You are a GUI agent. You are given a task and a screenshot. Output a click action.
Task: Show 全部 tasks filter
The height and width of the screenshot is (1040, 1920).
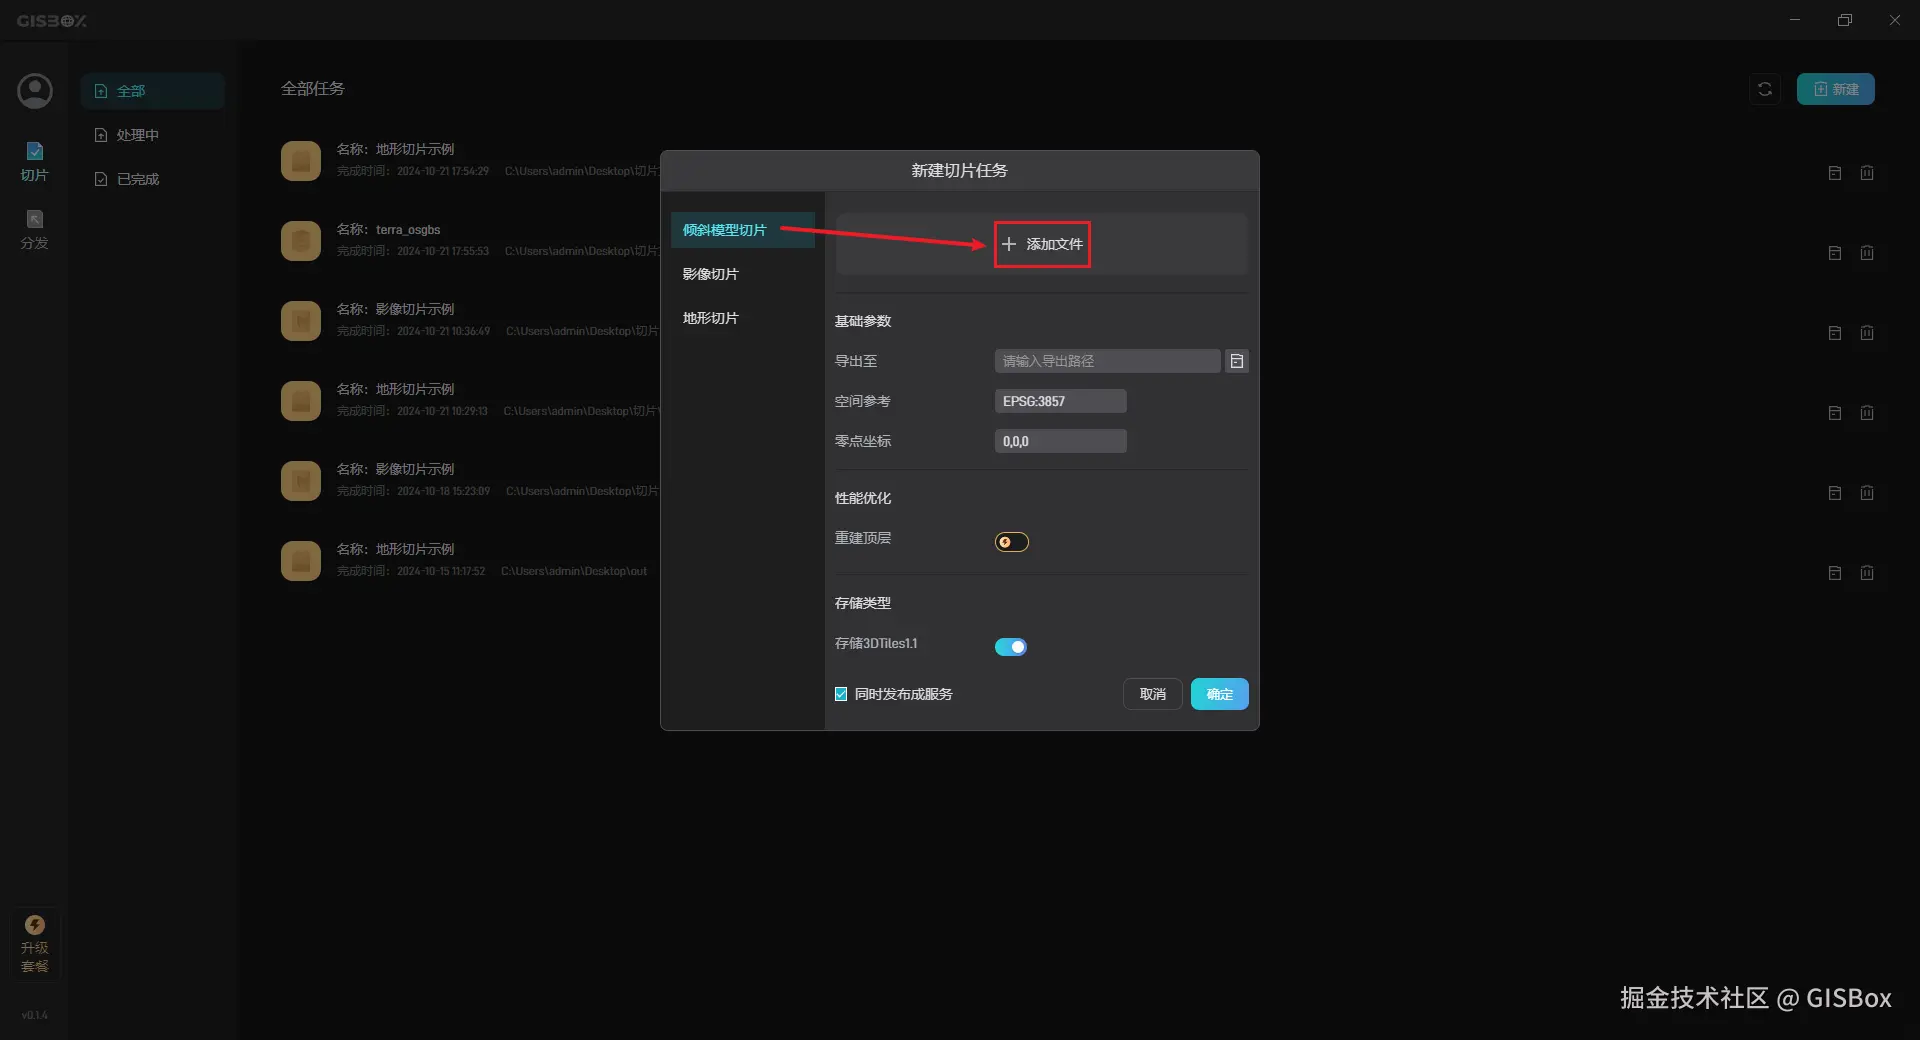[x=153, y=91]
